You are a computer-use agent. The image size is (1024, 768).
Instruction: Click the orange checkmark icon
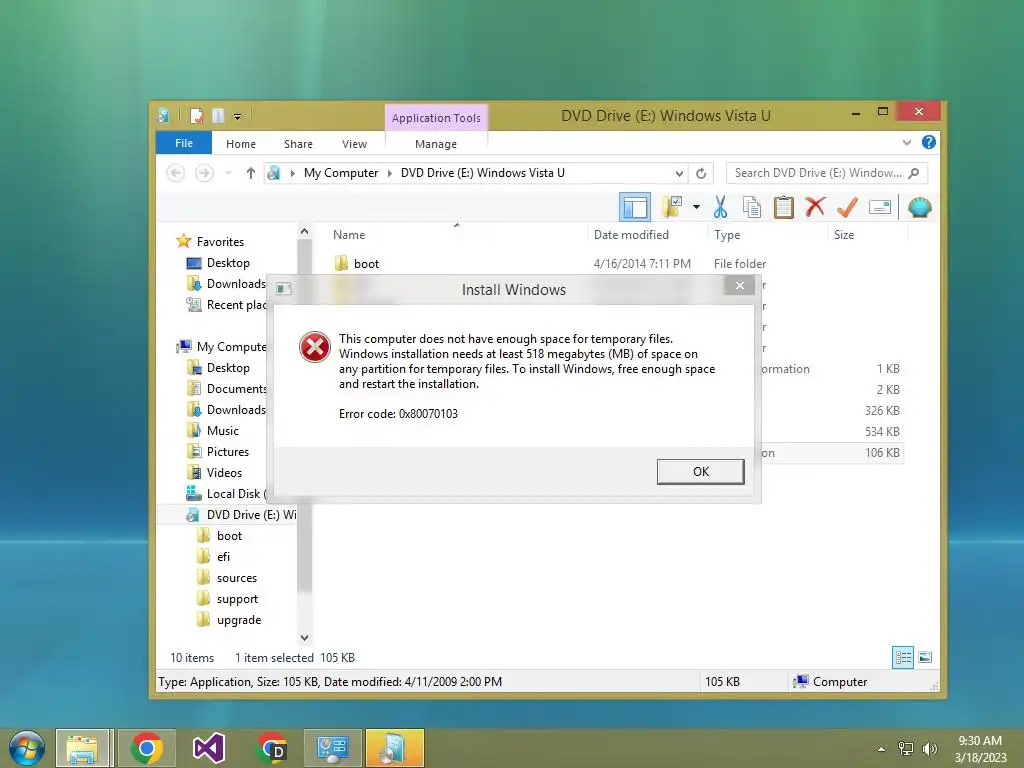847,207
